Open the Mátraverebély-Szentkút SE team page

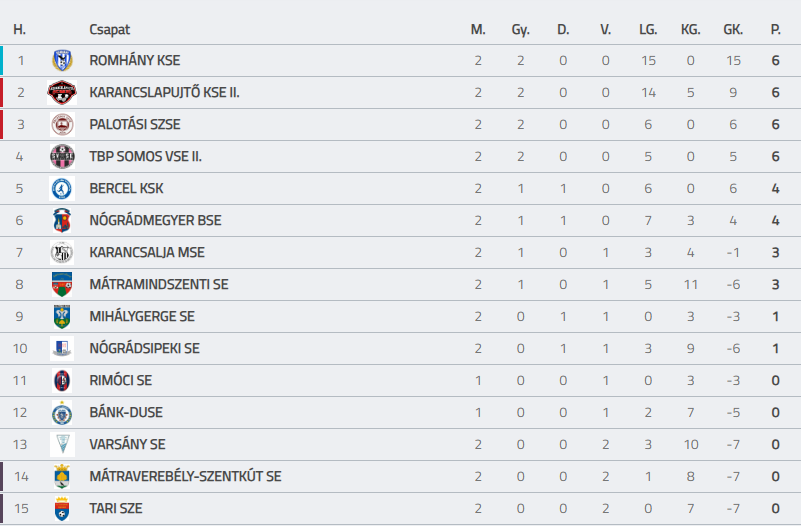185,476
